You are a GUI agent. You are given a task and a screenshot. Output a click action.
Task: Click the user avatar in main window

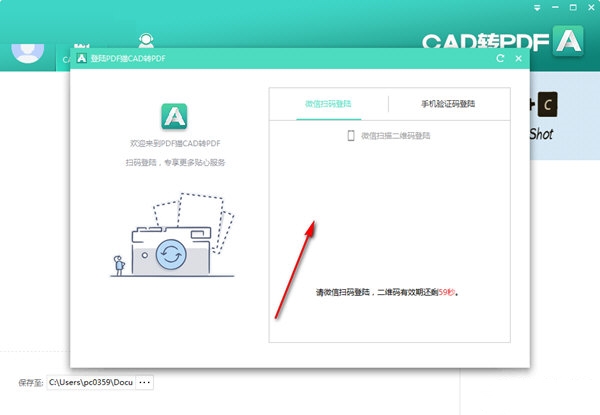(28, 53)
